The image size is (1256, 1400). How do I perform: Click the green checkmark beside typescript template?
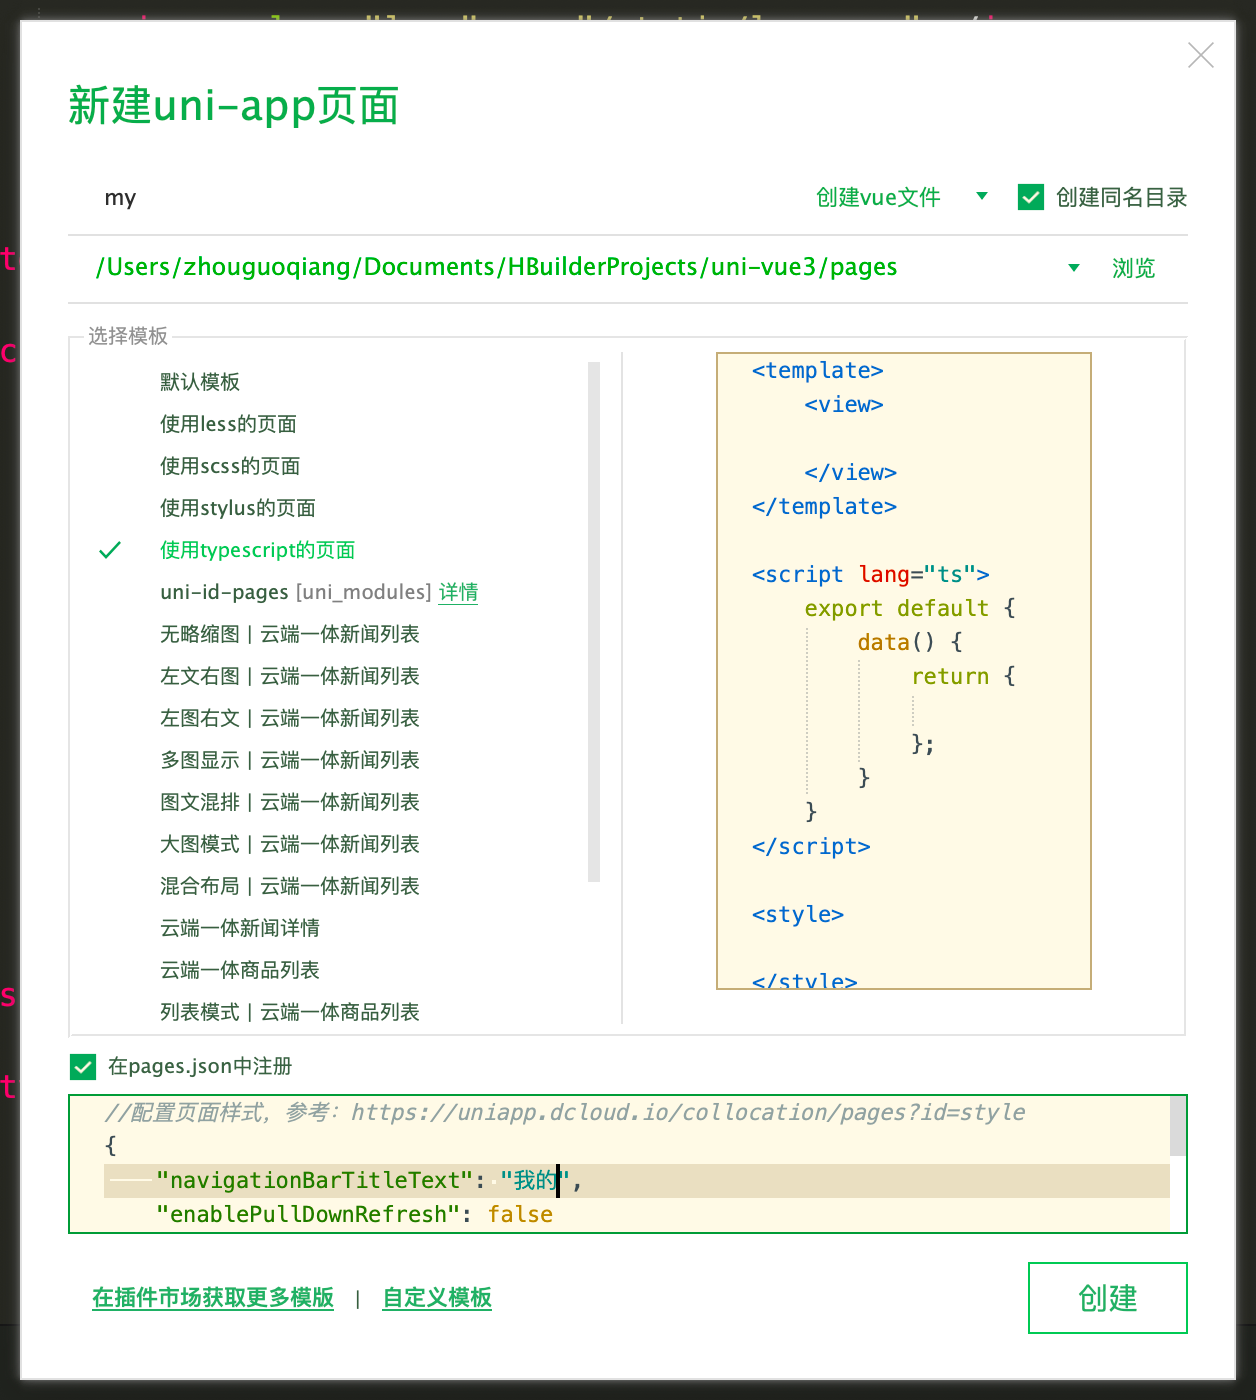pyautogui.click(x=110, y=550)
